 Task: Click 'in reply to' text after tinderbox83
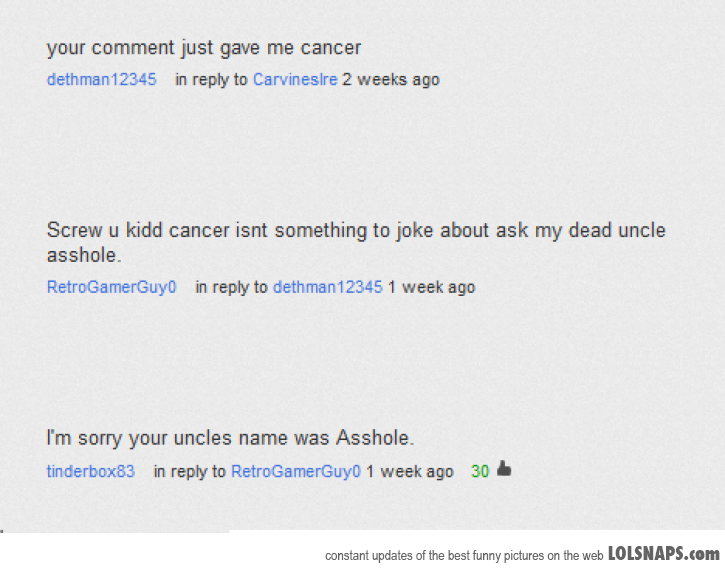tap(190, 471)
